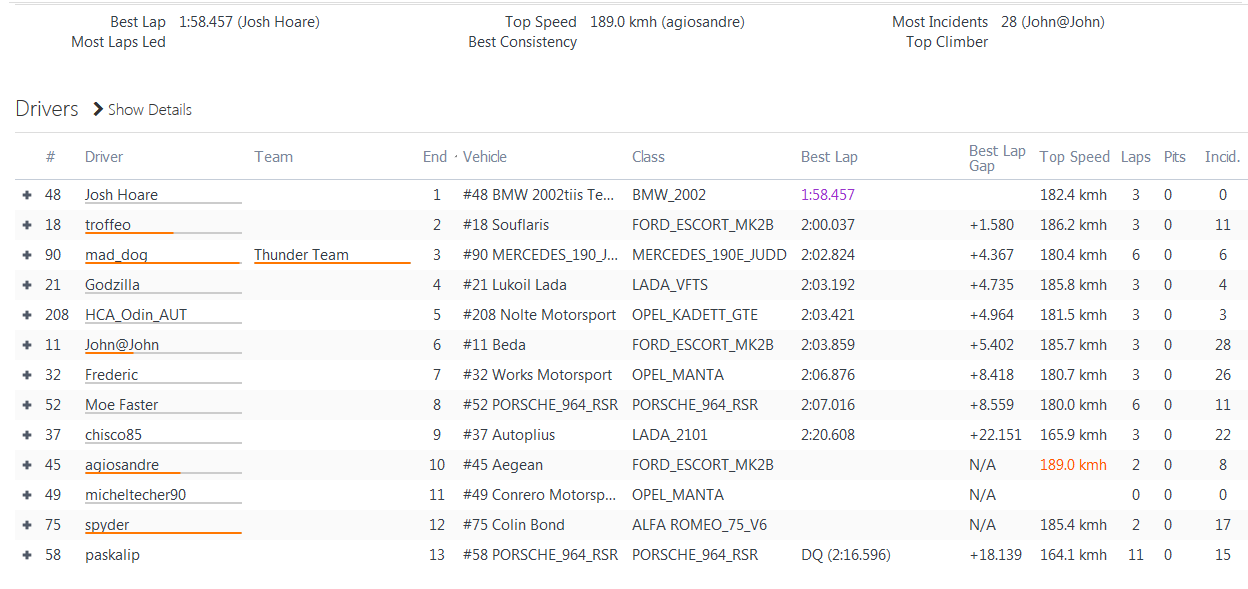Expand row details for Josh Hoare
The height and width of the screenshot is (589, 1248).
[27, 195]
